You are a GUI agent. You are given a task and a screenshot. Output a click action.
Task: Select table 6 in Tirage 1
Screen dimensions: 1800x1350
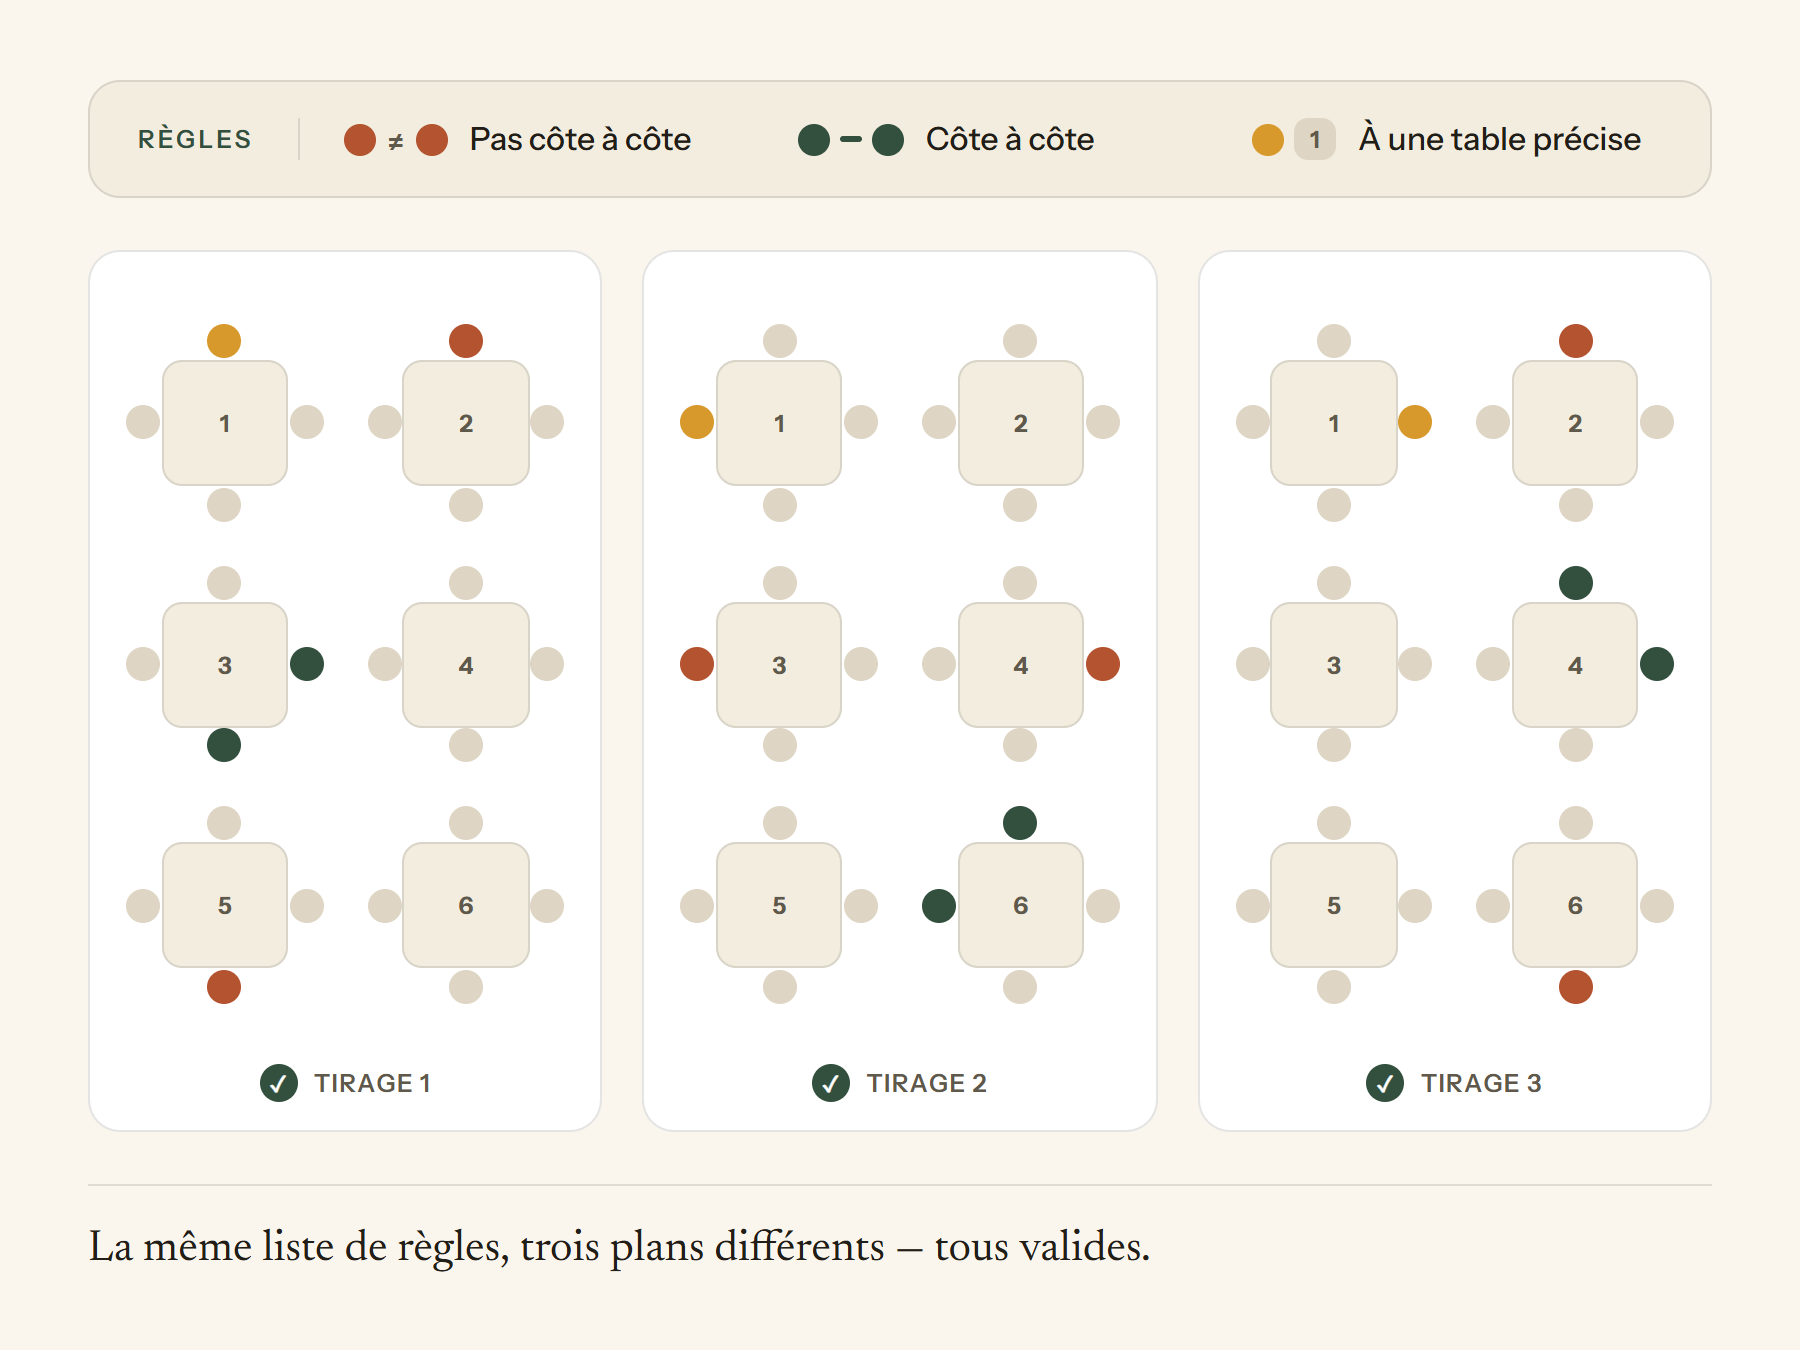(x=466, y=905)
